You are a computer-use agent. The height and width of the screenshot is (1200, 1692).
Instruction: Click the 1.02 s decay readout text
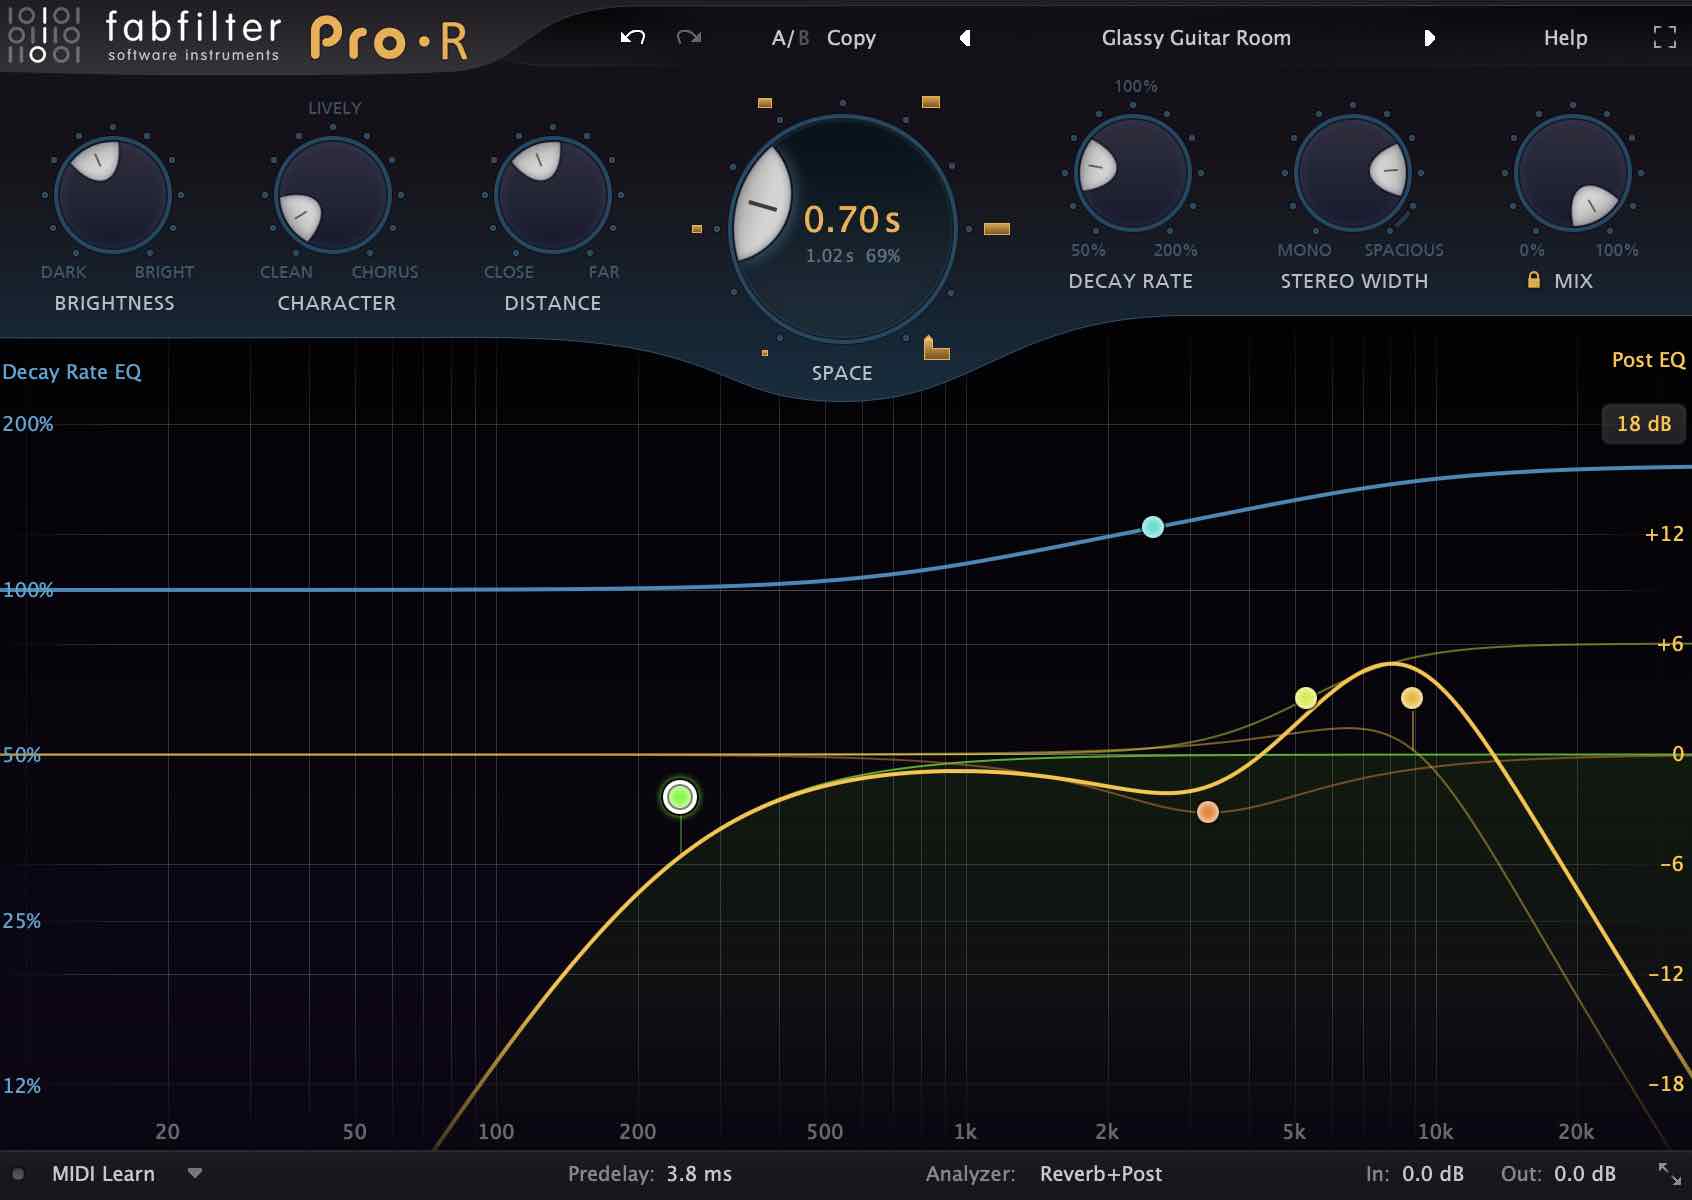[x=830, y=256]
